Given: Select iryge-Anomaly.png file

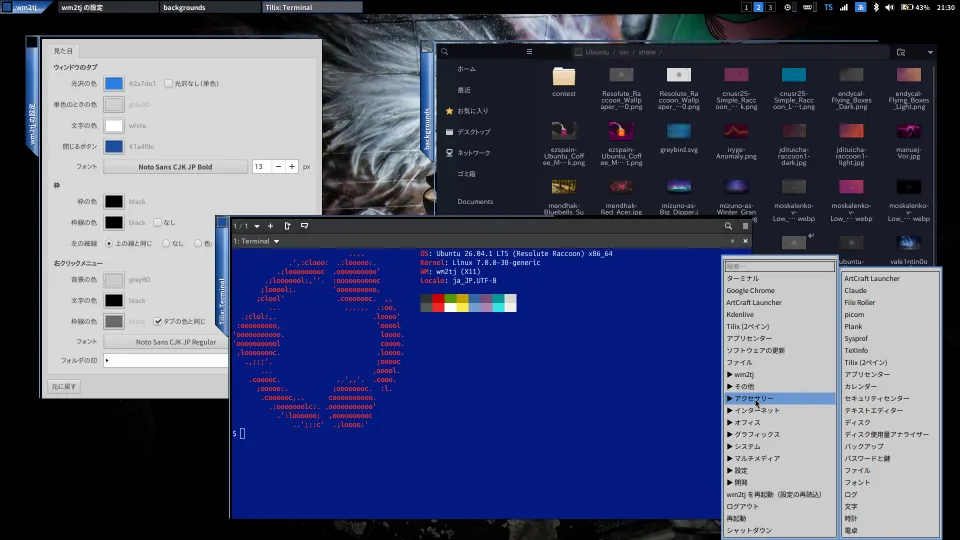Looking at the screenshot, I should pyautogui.click(x=736, y=141).
